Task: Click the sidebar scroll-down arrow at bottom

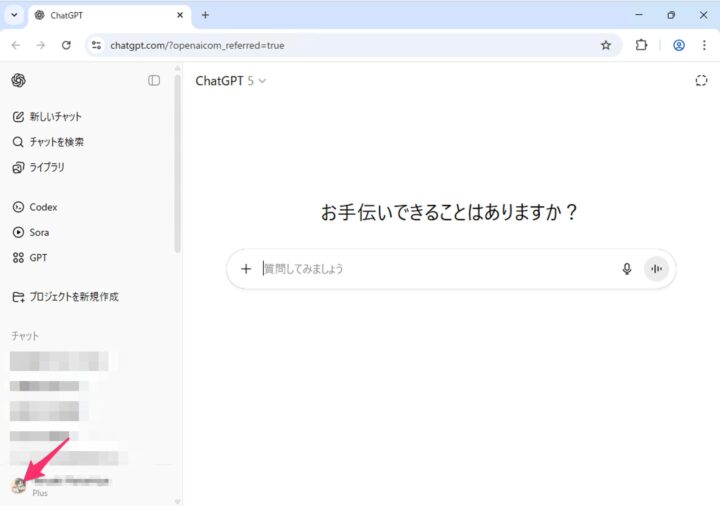Action: pyautogui.click(x=177, y=501)
